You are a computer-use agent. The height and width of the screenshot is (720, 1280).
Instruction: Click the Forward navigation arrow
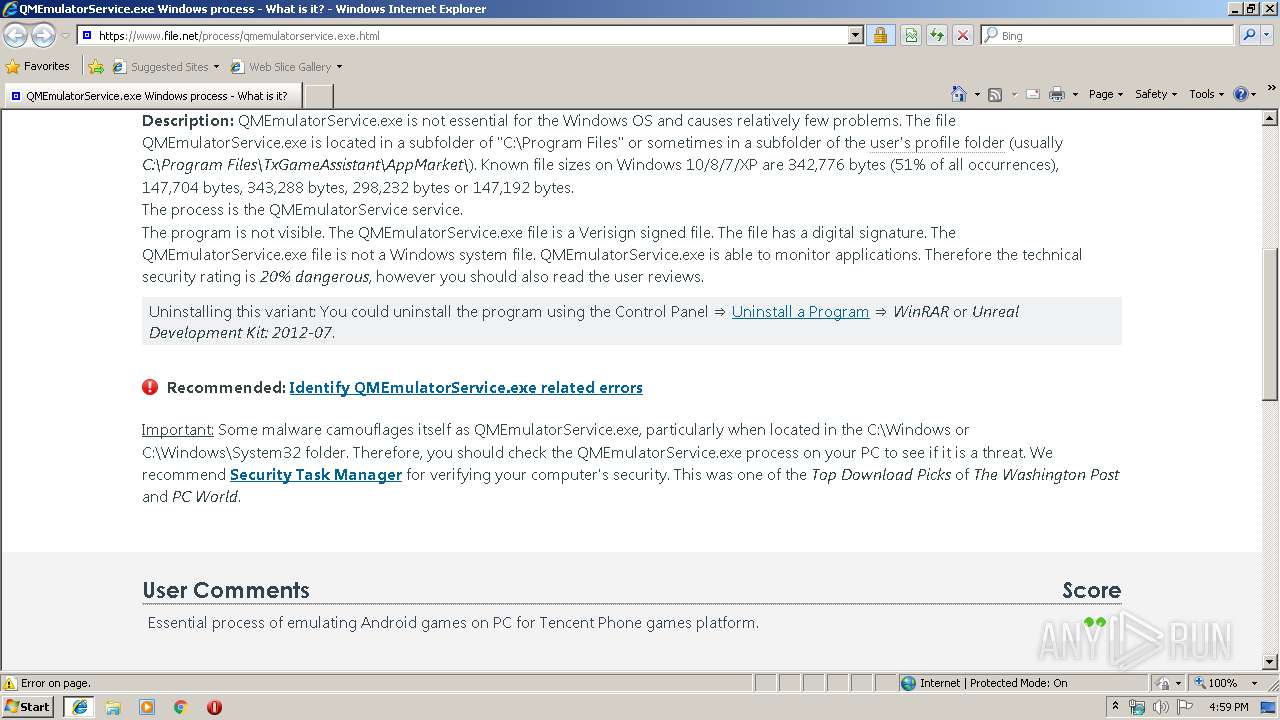tap(43, 35)
